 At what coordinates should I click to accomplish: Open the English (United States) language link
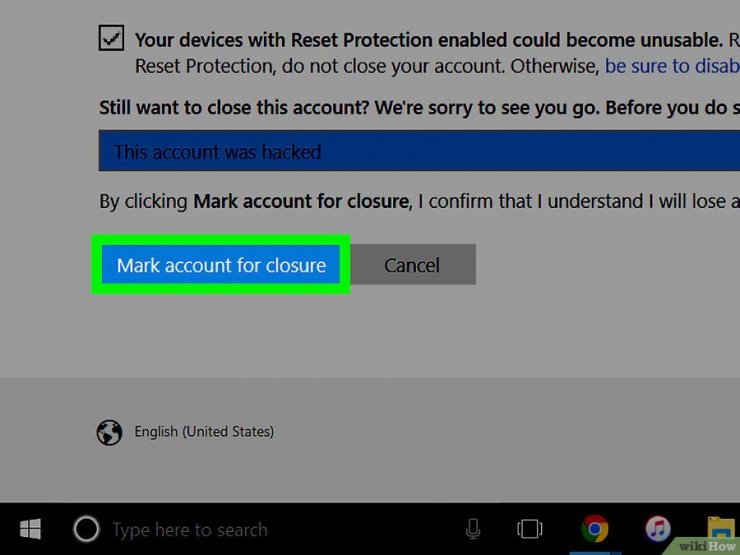204,431
